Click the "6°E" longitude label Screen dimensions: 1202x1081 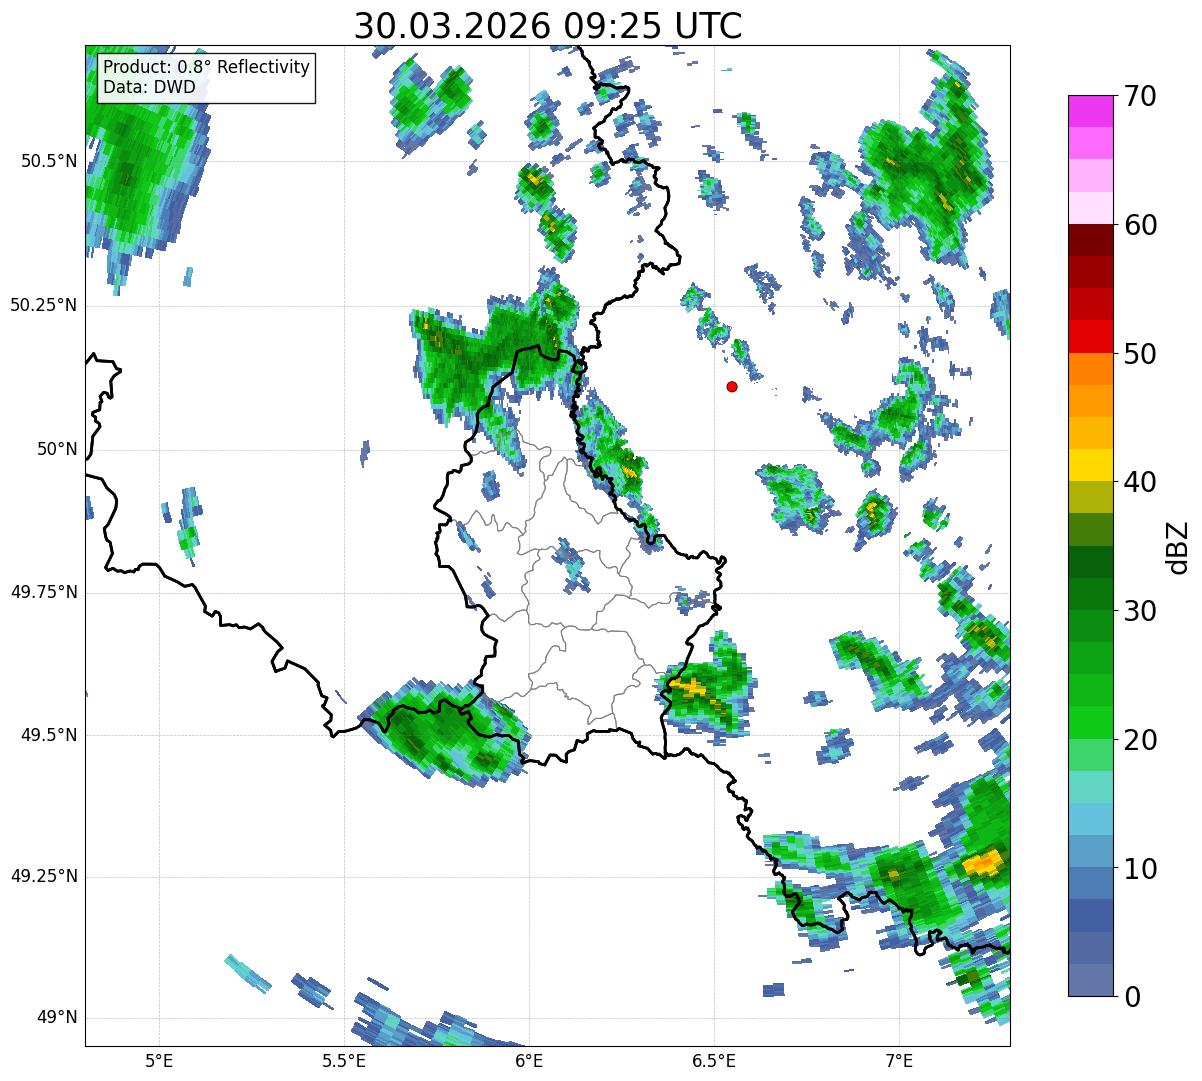[x=529, y=1060]
